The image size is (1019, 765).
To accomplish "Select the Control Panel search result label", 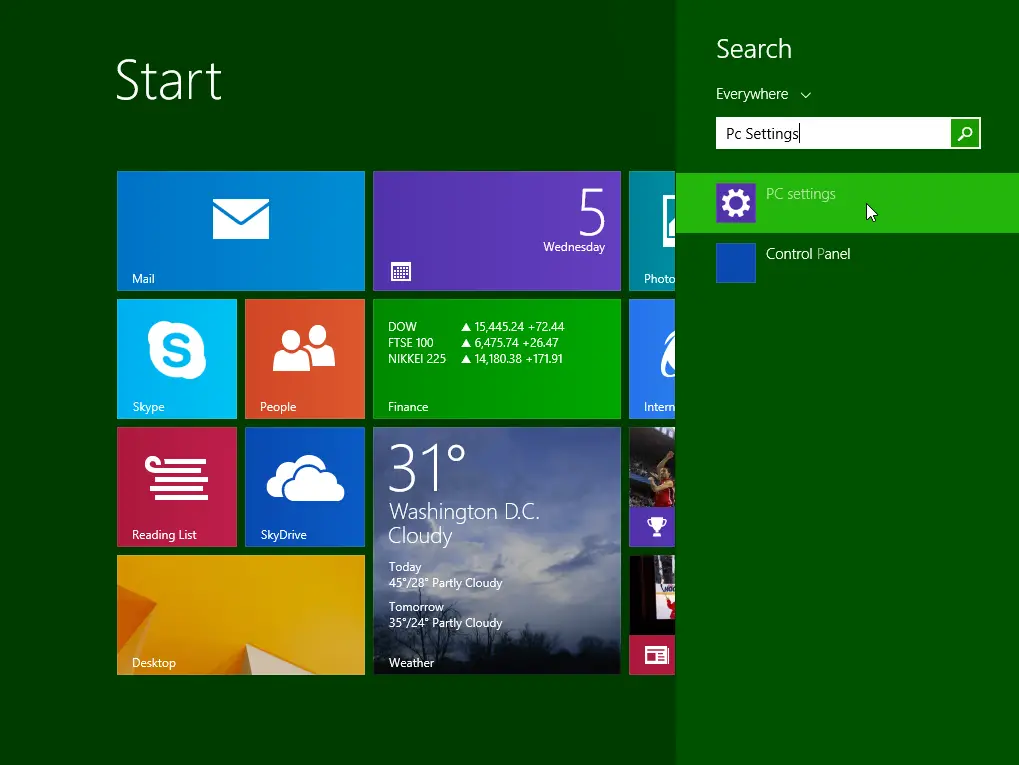I will [x=808, y=253].
